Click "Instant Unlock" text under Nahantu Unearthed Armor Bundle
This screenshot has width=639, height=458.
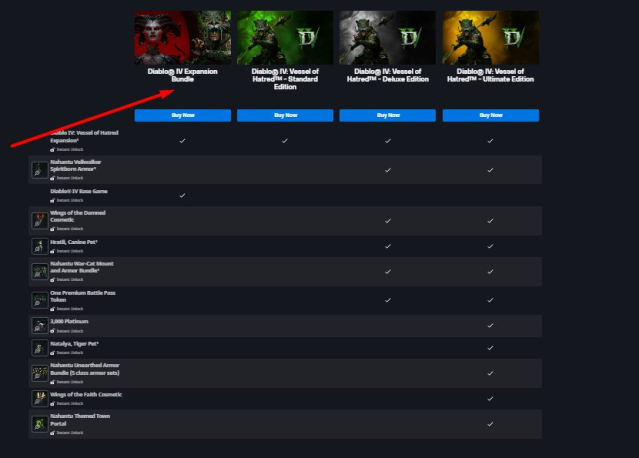(70, 382)
